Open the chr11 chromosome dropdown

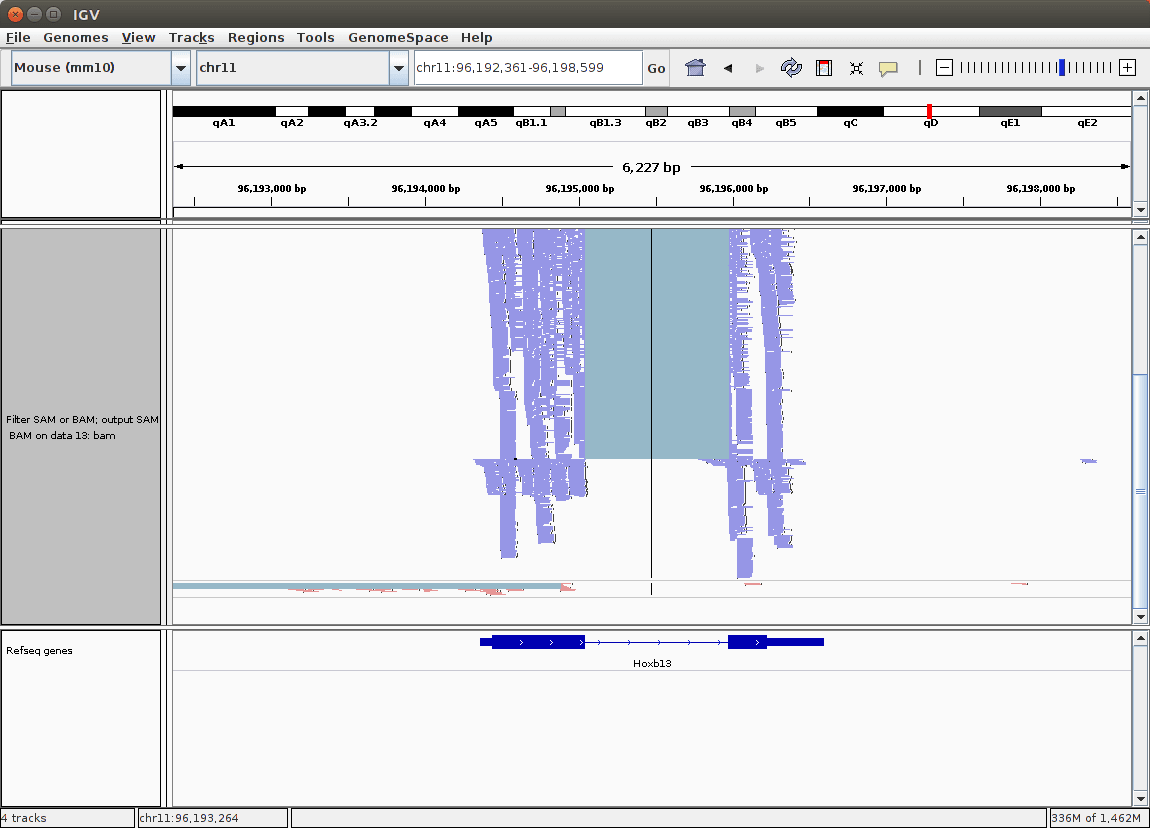tap(398, 68)
